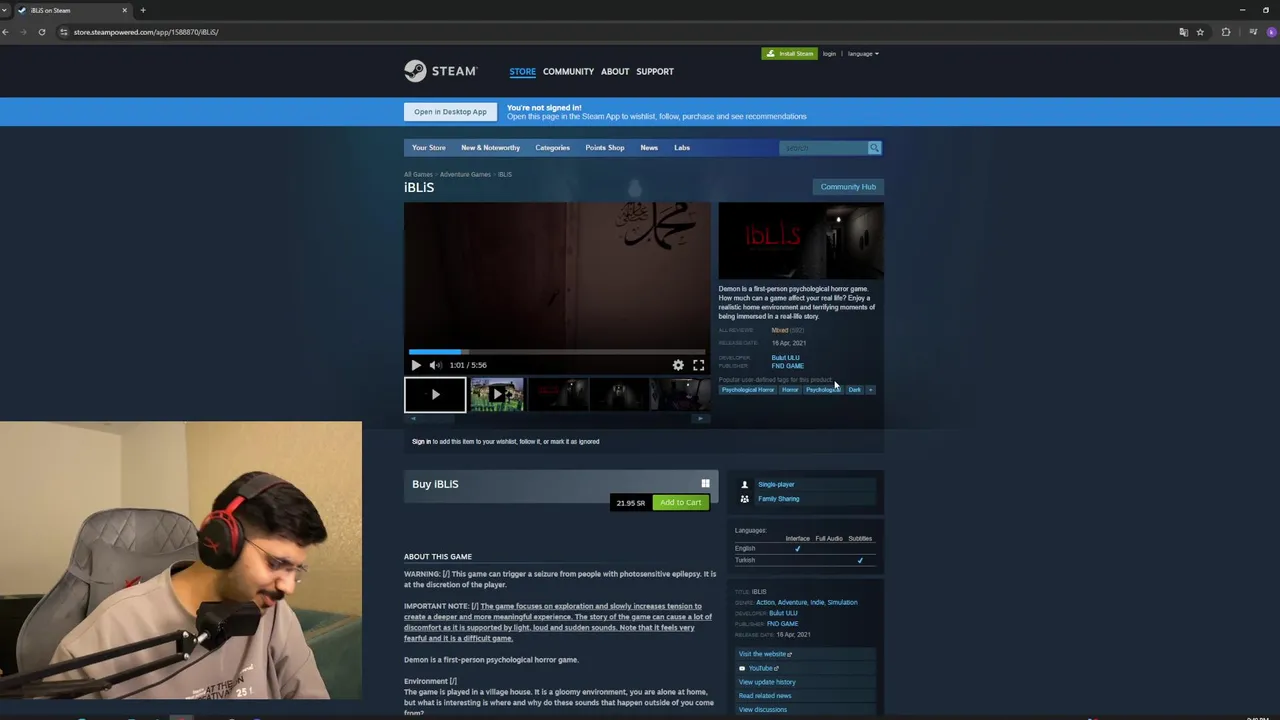The height and width of the screenshot is (720, 1280).
Task: Add iBLiS to cart
Action: (680, 503)
